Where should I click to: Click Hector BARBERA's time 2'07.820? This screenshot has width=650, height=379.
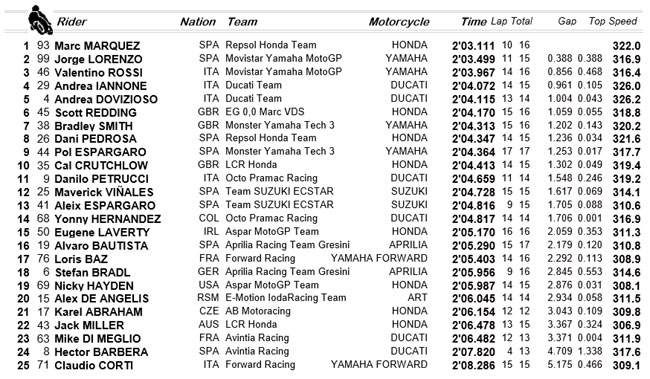pos(473,352)
